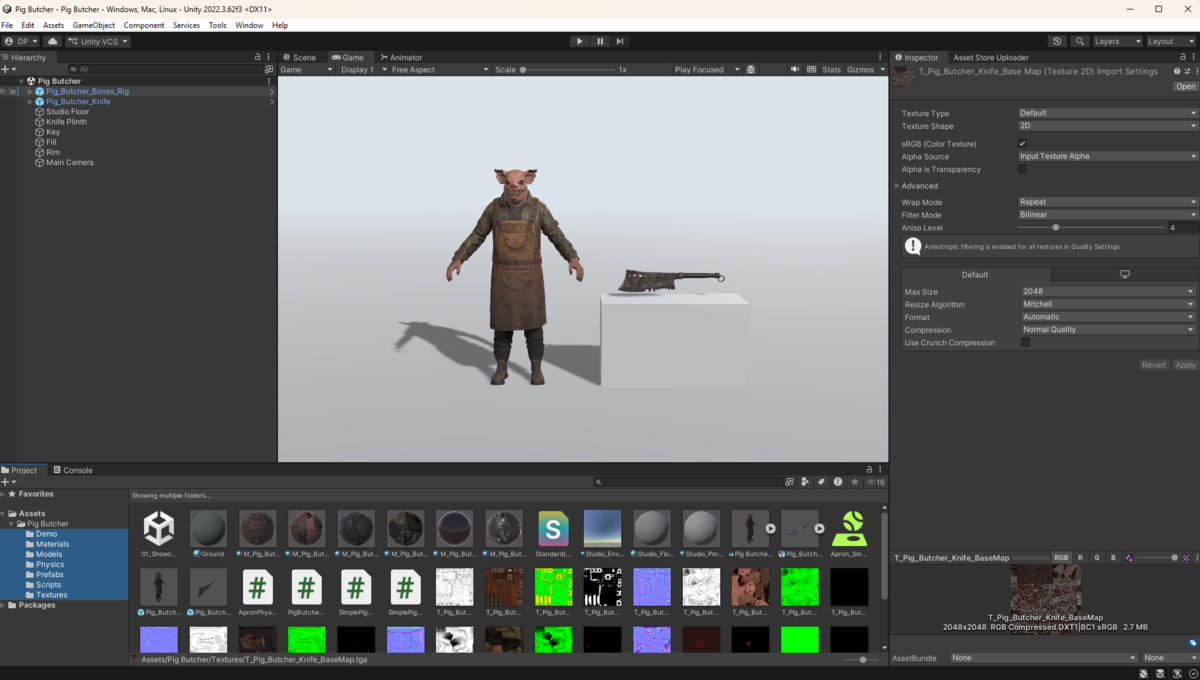Open the GameObject menu
1200x680 pixels.
[94, 25]
